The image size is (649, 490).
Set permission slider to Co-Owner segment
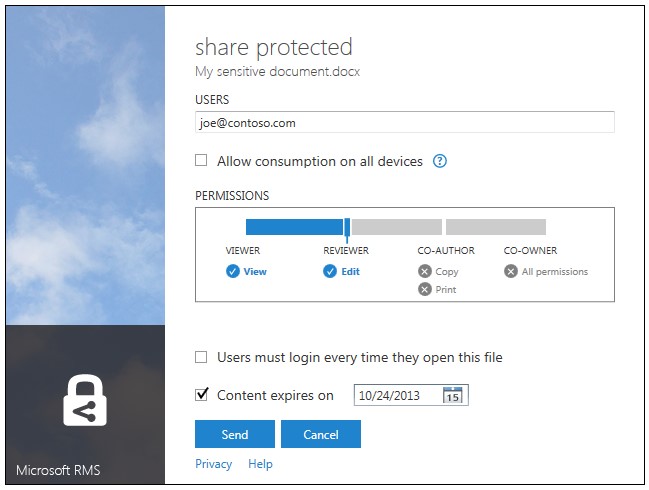495,227
